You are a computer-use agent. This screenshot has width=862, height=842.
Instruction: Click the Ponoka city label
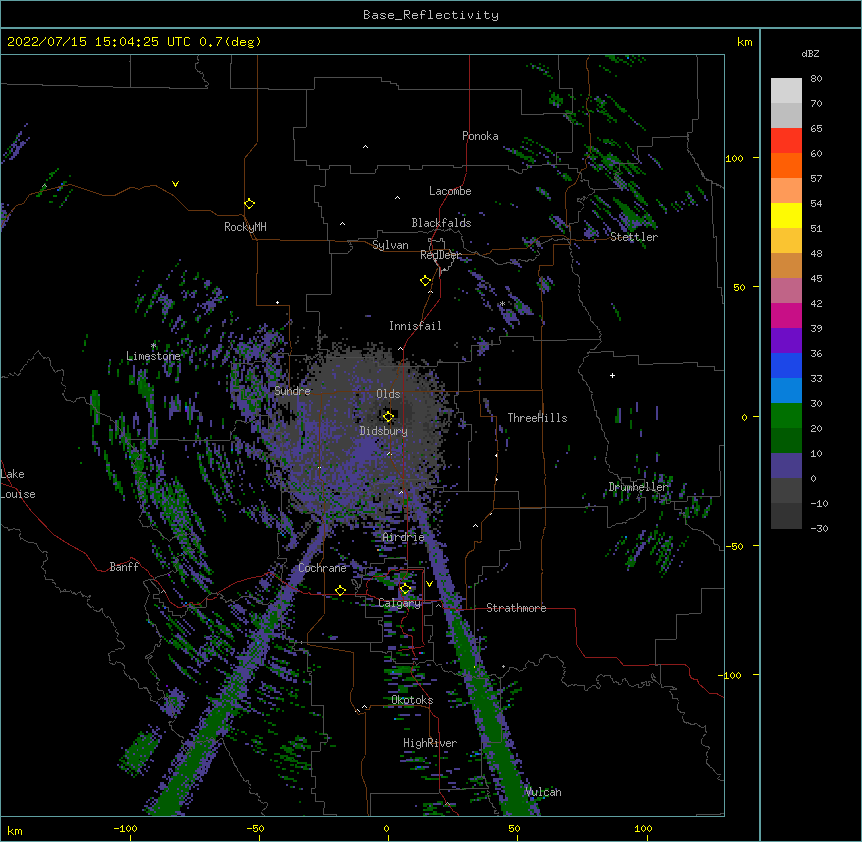[x=480, y=136]
